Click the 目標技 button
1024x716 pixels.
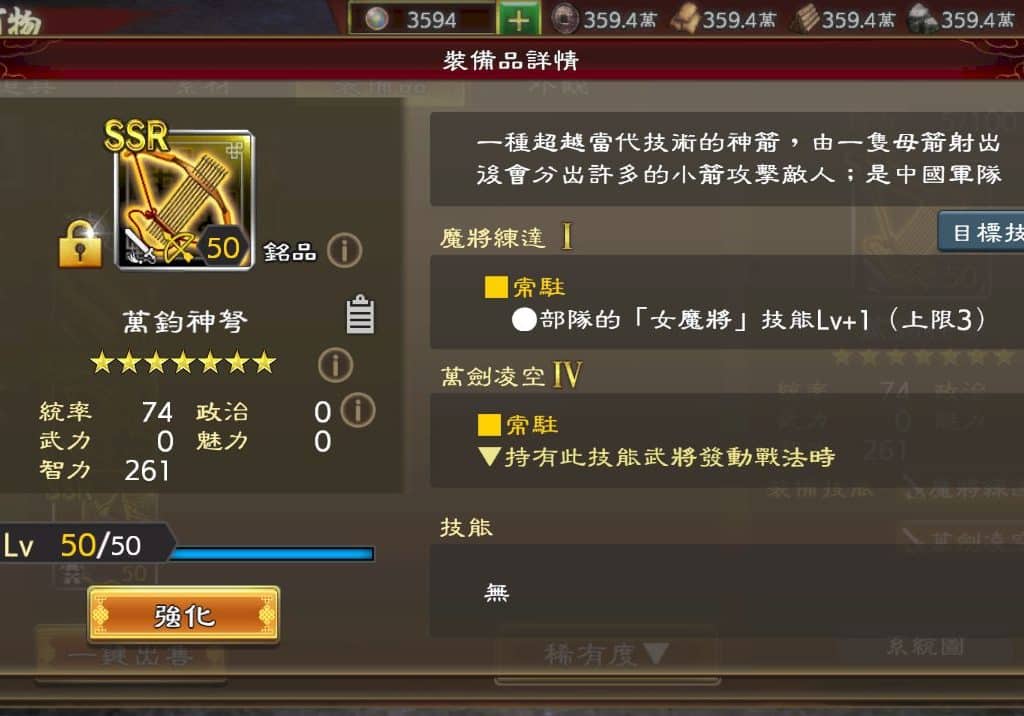tap(981, 232)
